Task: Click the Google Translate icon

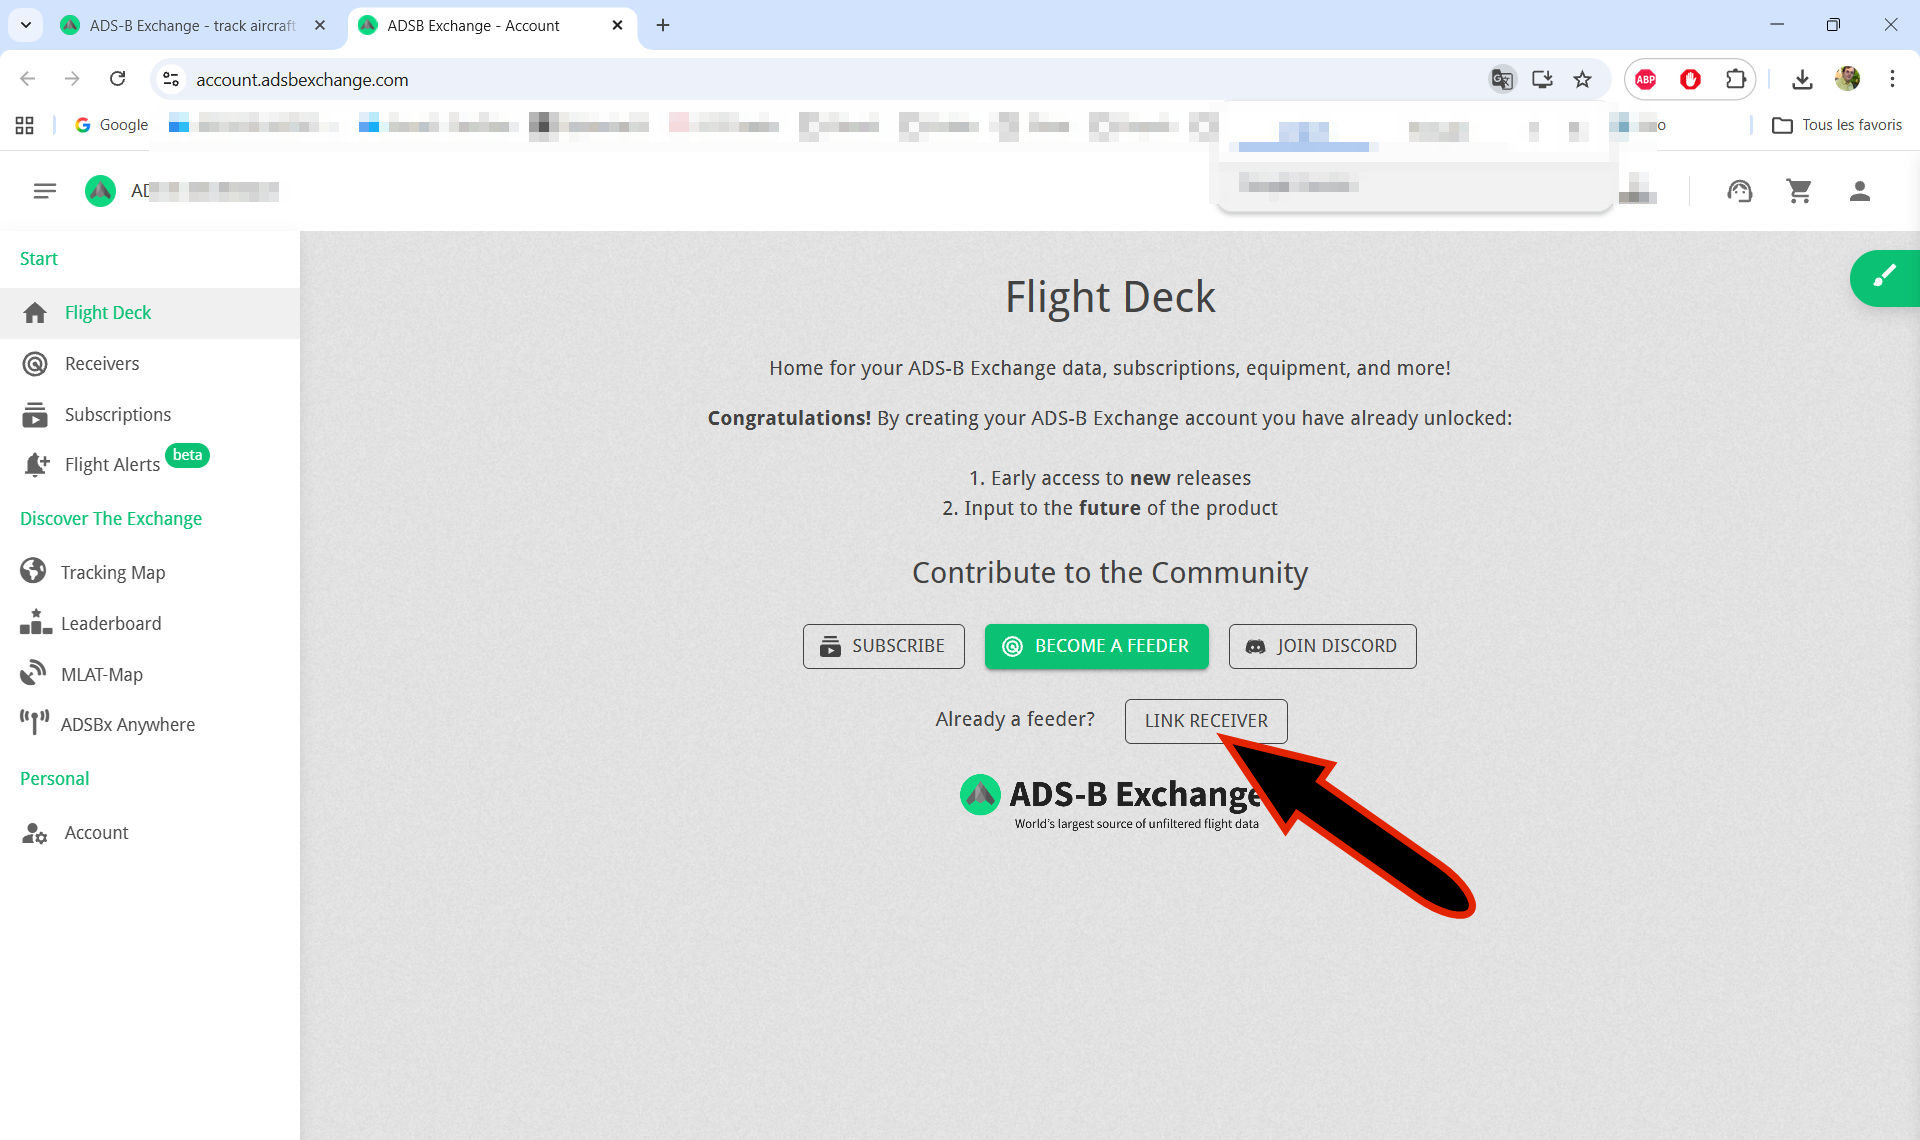Action: [x=1502, y=79]
